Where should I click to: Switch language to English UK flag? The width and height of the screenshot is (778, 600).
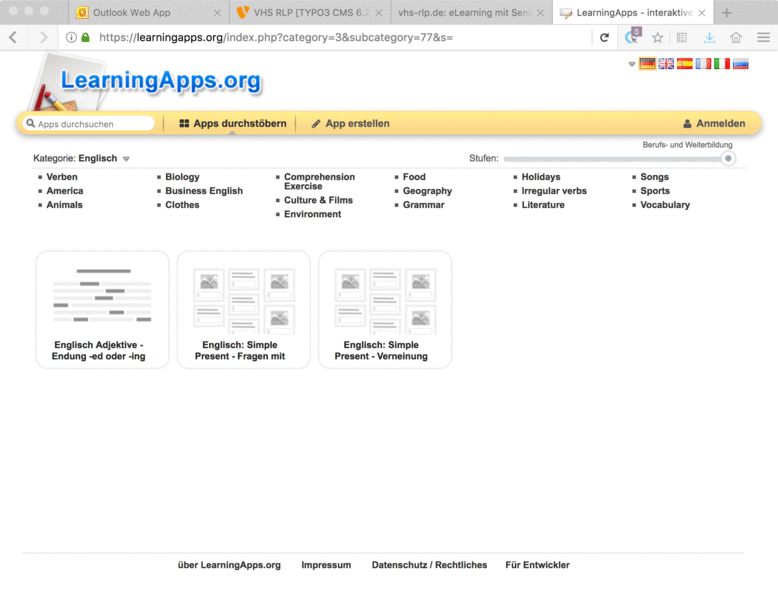click(666, 64)
